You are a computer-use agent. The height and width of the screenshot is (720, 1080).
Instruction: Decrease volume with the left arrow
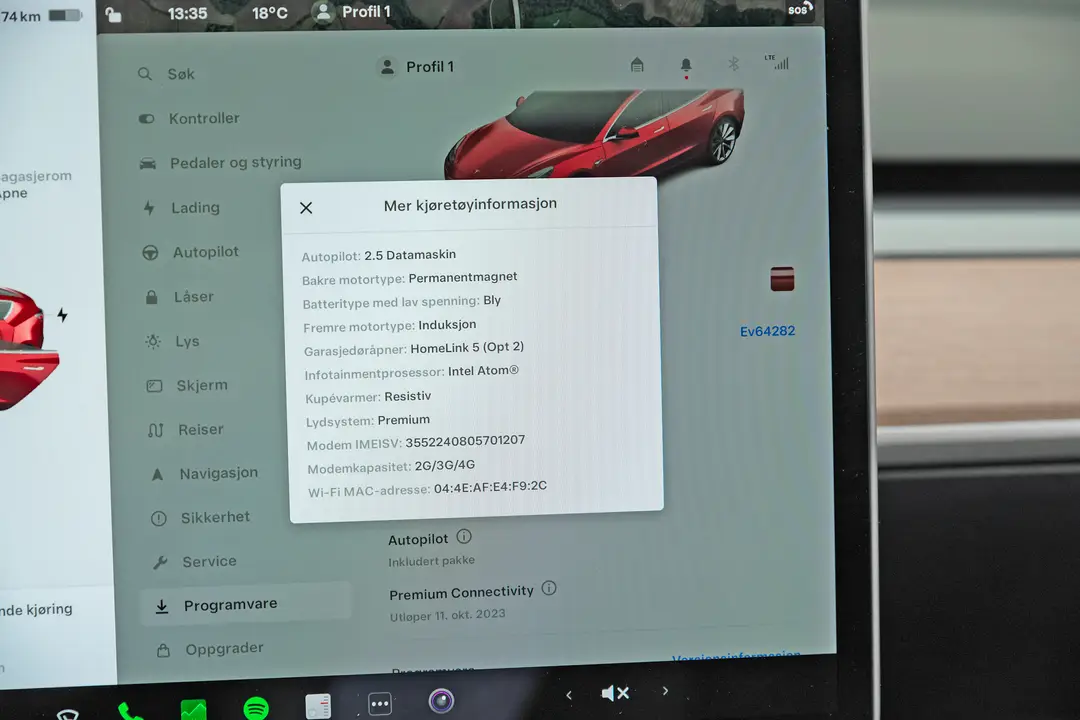coord(568,695)
